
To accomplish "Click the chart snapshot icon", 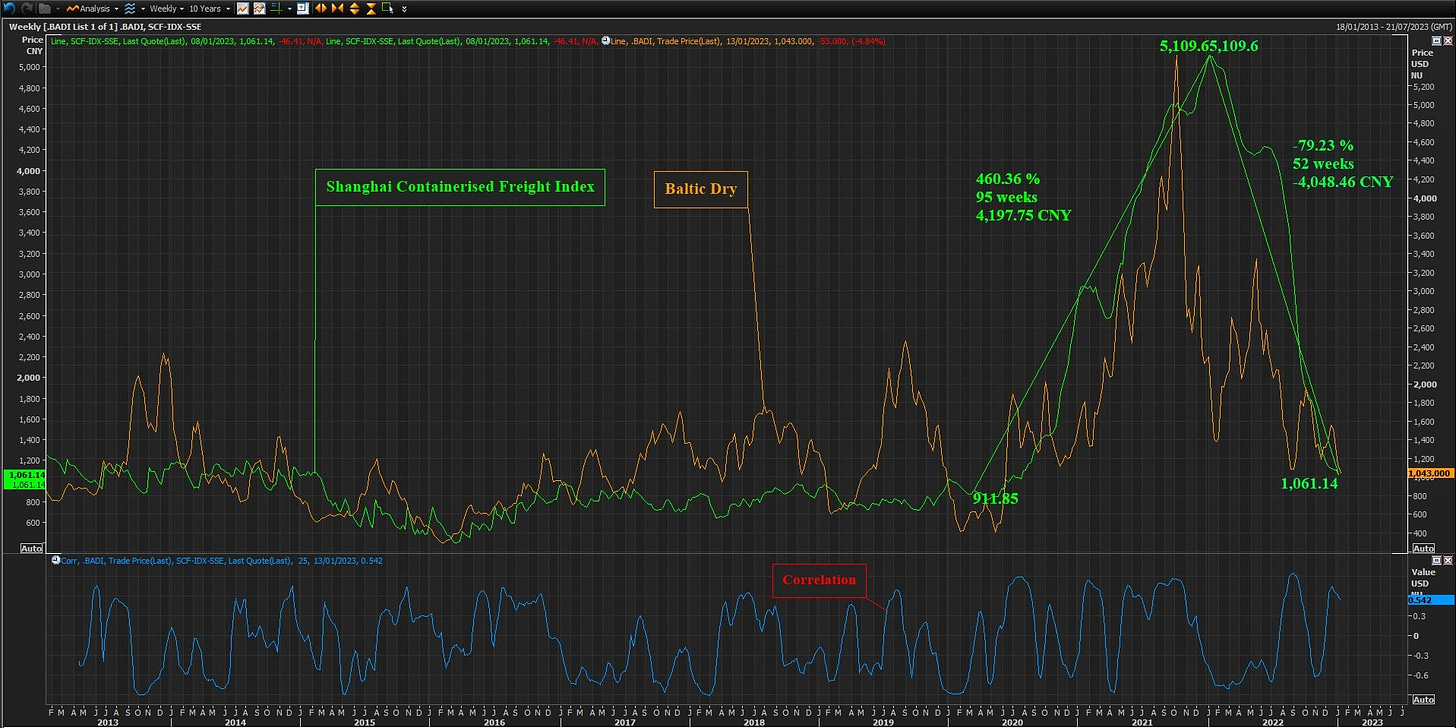I will 302,8.
